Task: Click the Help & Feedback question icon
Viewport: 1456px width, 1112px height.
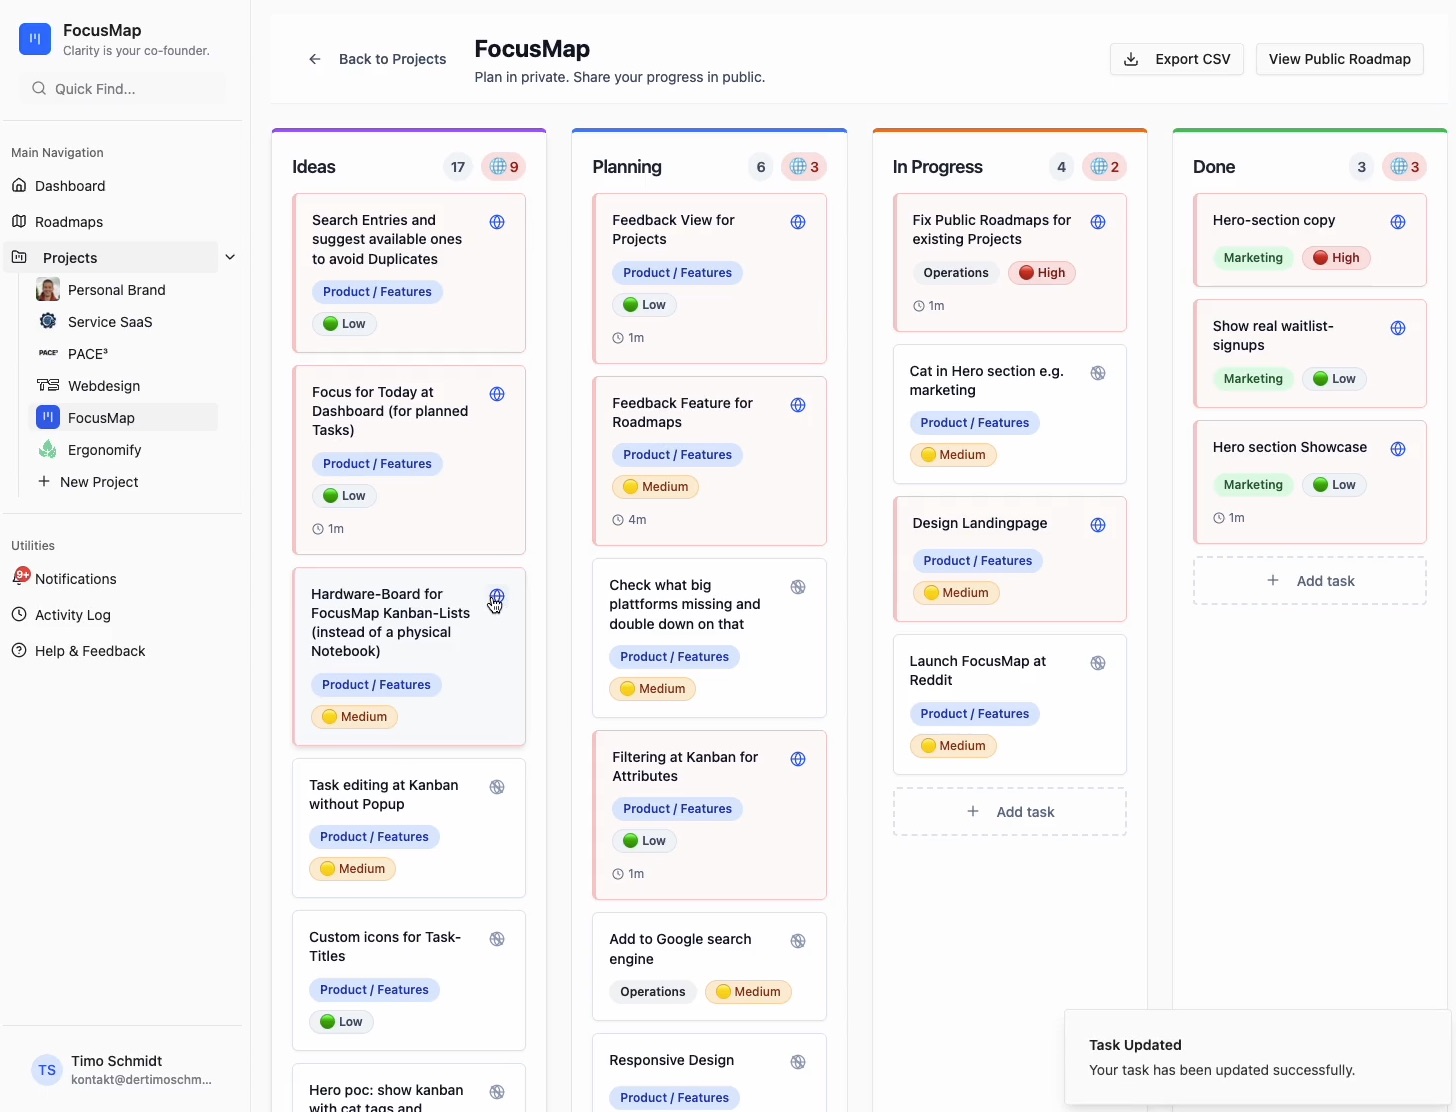Action: tap(19, 650)
